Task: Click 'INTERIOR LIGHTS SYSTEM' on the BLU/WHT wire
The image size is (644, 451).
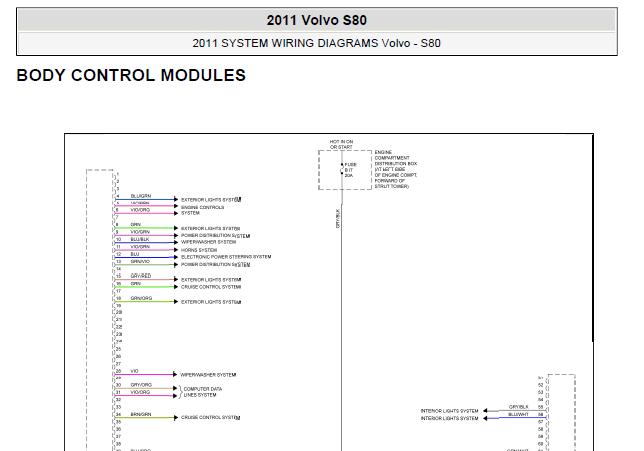Action: (449, 418)
